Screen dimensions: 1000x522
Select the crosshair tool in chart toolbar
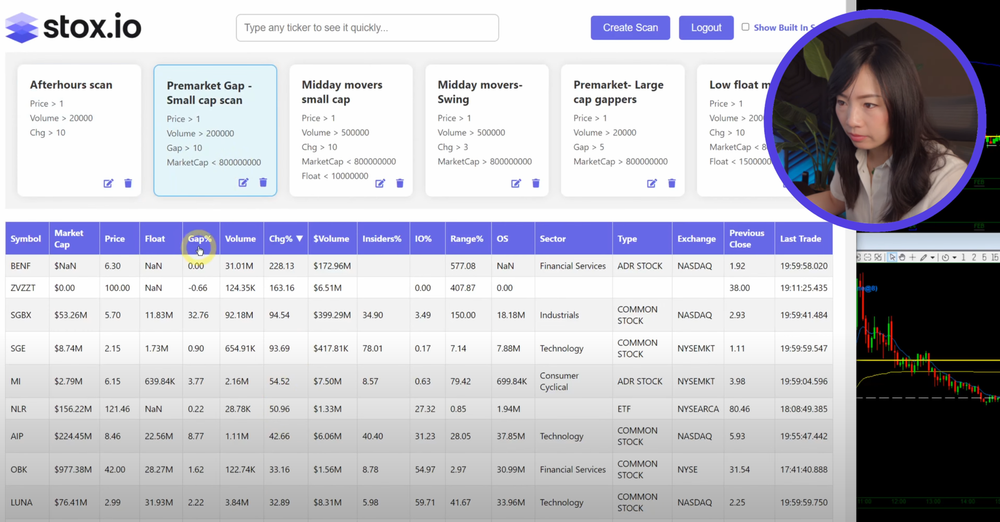click(x=913, y=257)
